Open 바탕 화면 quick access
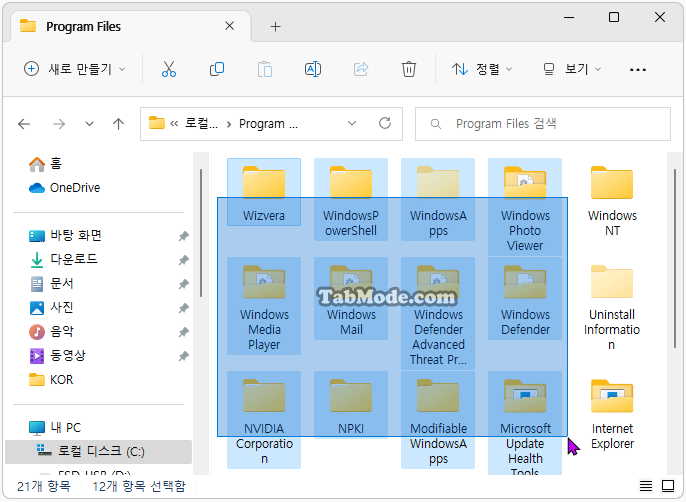Viewport: 686px width, 502px height. pyautogui.click(x=66, y=235)
